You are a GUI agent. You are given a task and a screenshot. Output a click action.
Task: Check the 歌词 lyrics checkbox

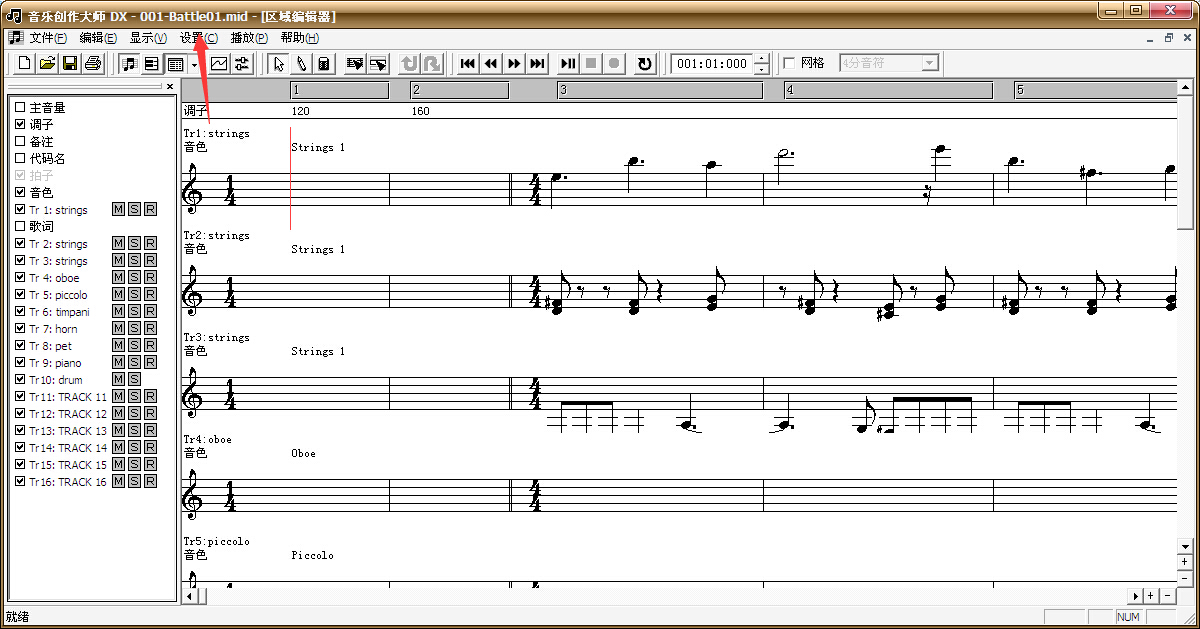coord(20,227)
